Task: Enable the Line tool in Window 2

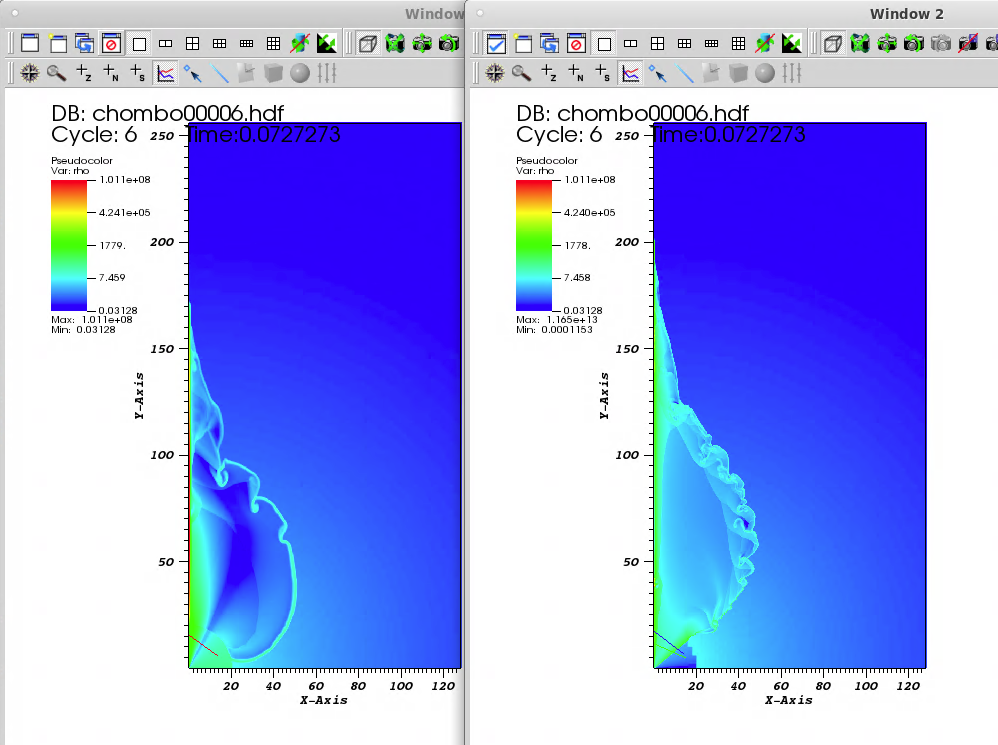Action: [684, 73]
